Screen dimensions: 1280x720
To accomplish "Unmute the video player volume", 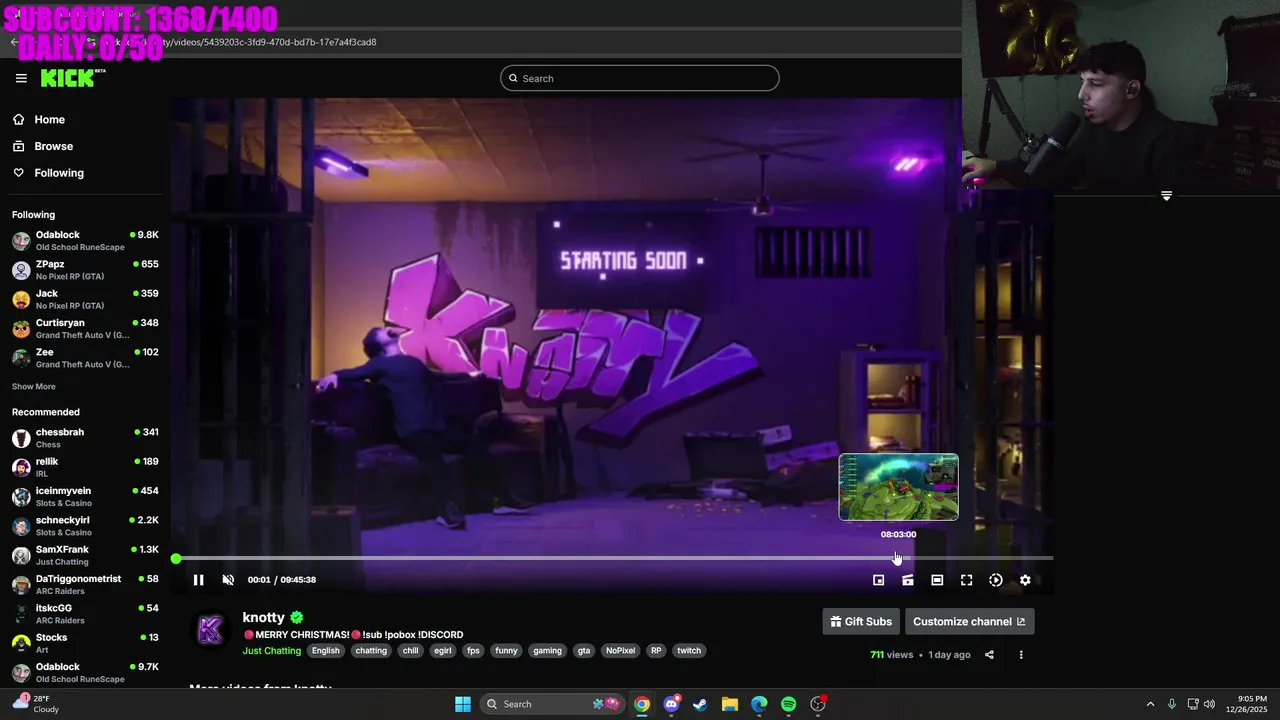I will point(228,580).
